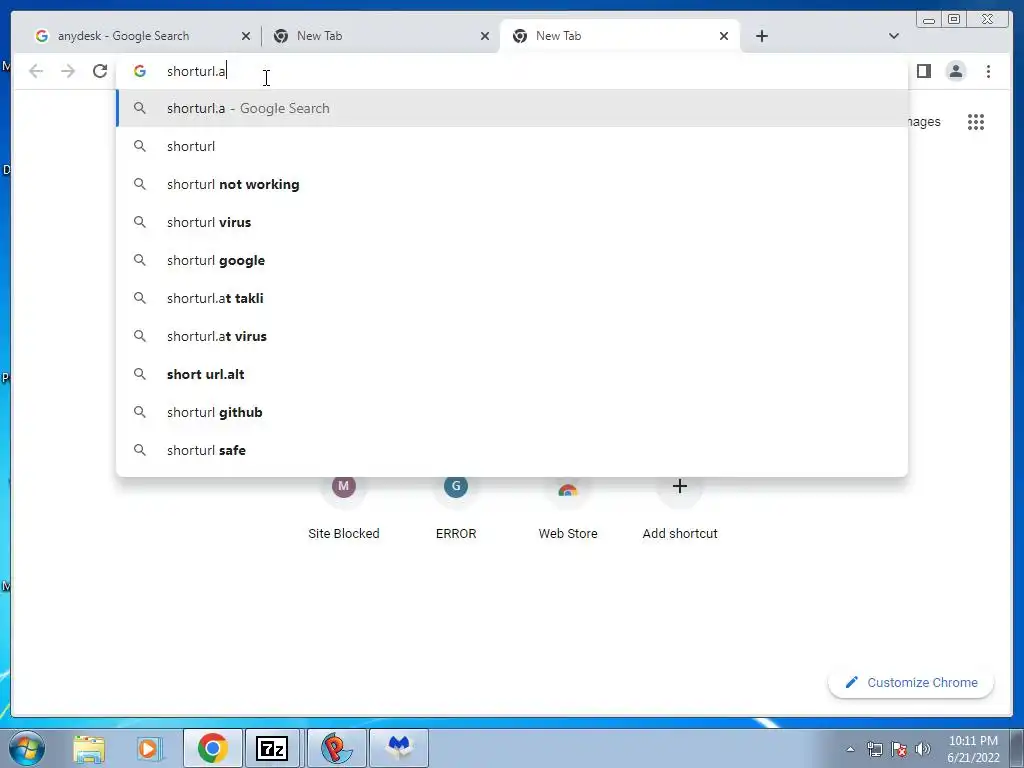Open 7-Zip from the taskbar
1024x768 pixels.
[x=272, y=748]
